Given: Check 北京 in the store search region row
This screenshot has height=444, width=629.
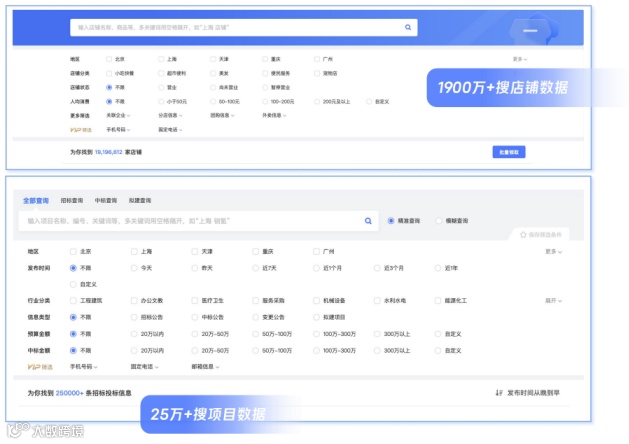Looking at the screenshot, I should tap(109, 59).
